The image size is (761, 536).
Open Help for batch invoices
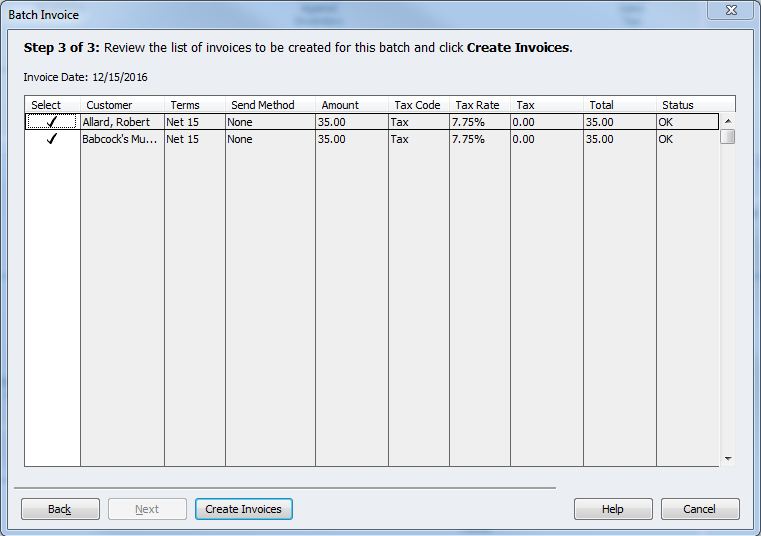[x=612, y=509]
